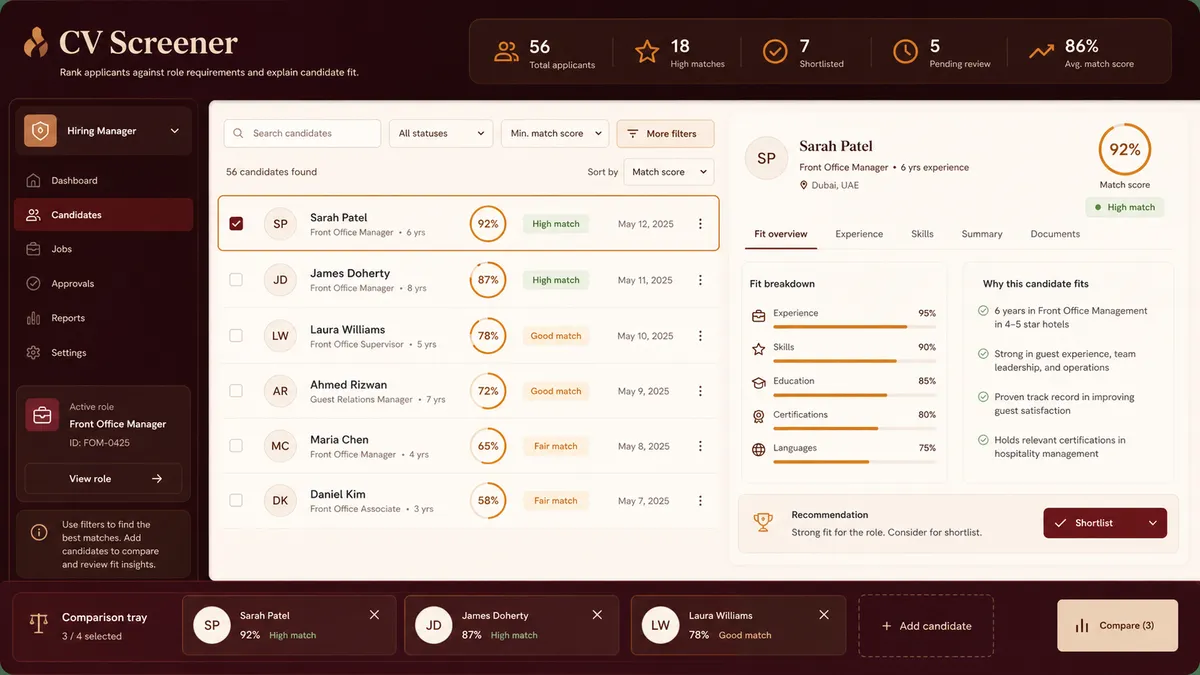Open the three-dot menu for James Doherty
The image size is (1200, 675).
click(700, 280)
